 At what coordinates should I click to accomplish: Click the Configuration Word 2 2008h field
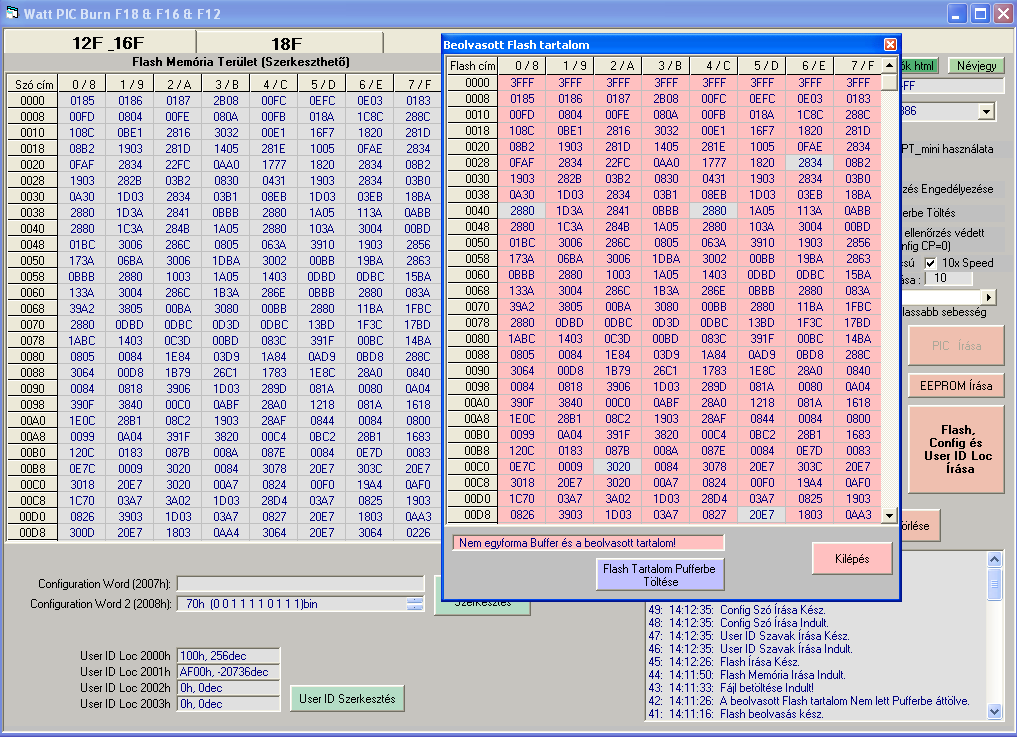tap(292, 604)
